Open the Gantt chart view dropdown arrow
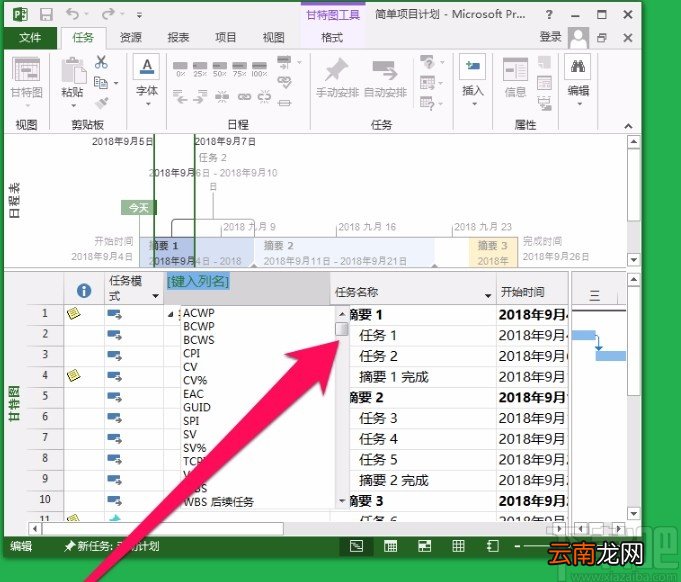 tap(27, 106)
